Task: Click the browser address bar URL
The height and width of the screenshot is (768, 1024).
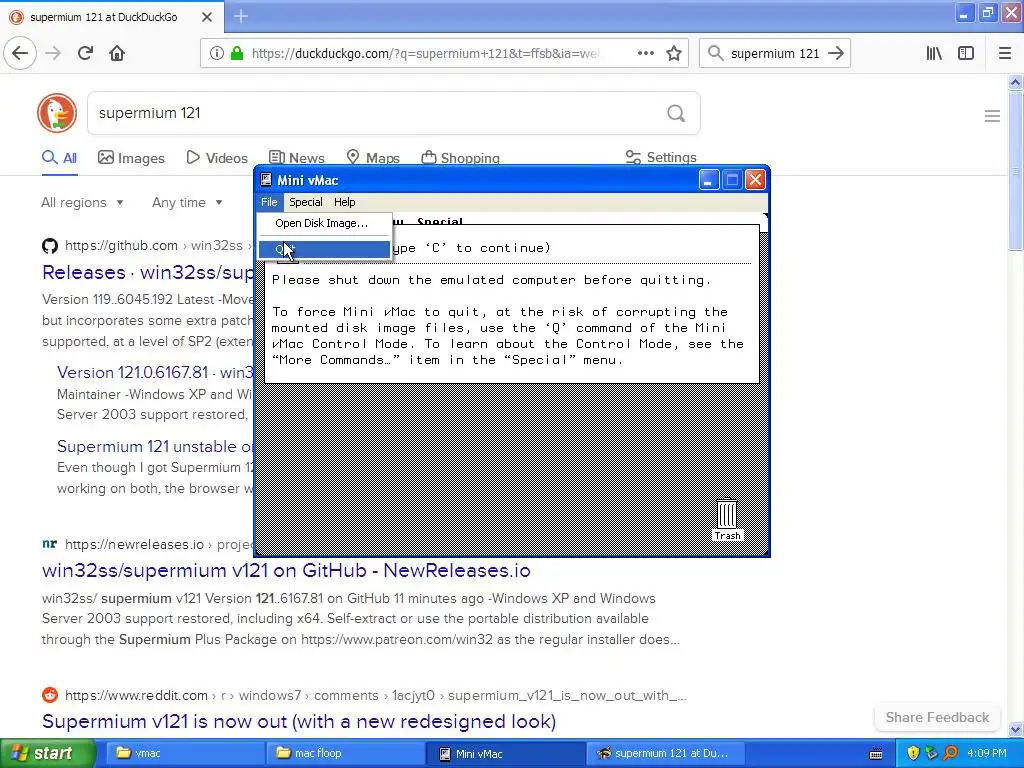Action: point(424,53)
